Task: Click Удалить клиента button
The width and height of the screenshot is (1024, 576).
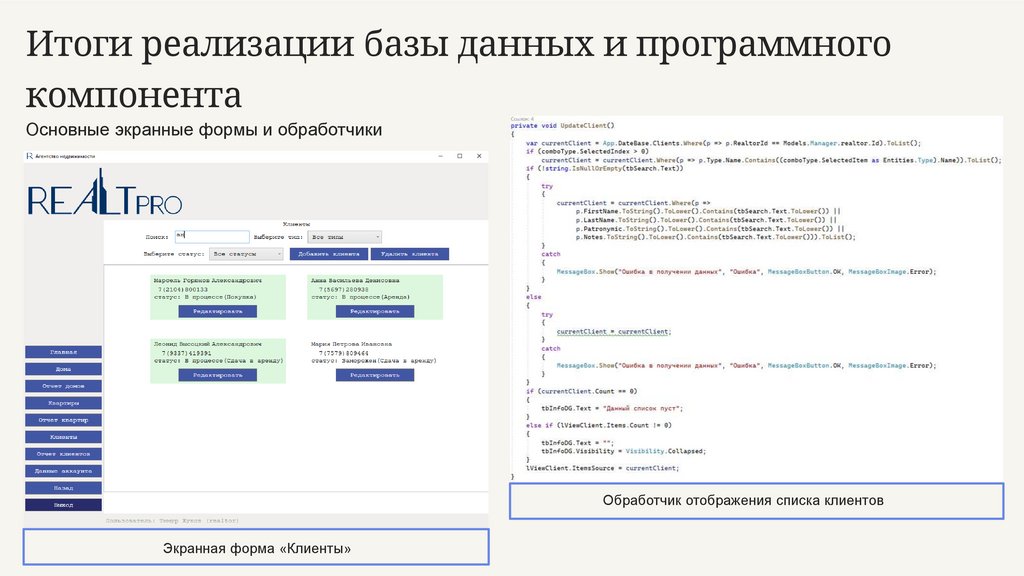Action: [x=409, y=254]
